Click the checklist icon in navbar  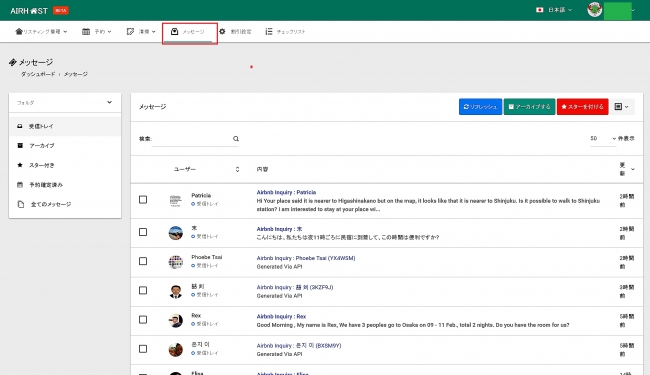coord(269,31)
